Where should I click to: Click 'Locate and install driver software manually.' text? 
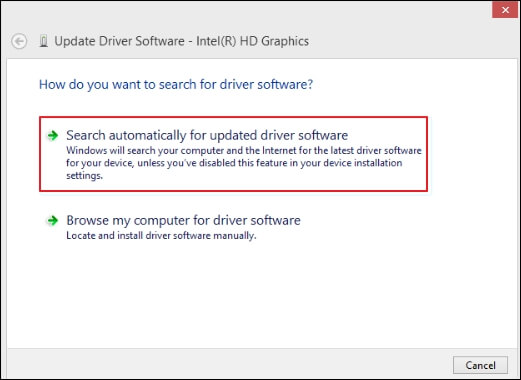pyautogui.click(x=161, y=236)
